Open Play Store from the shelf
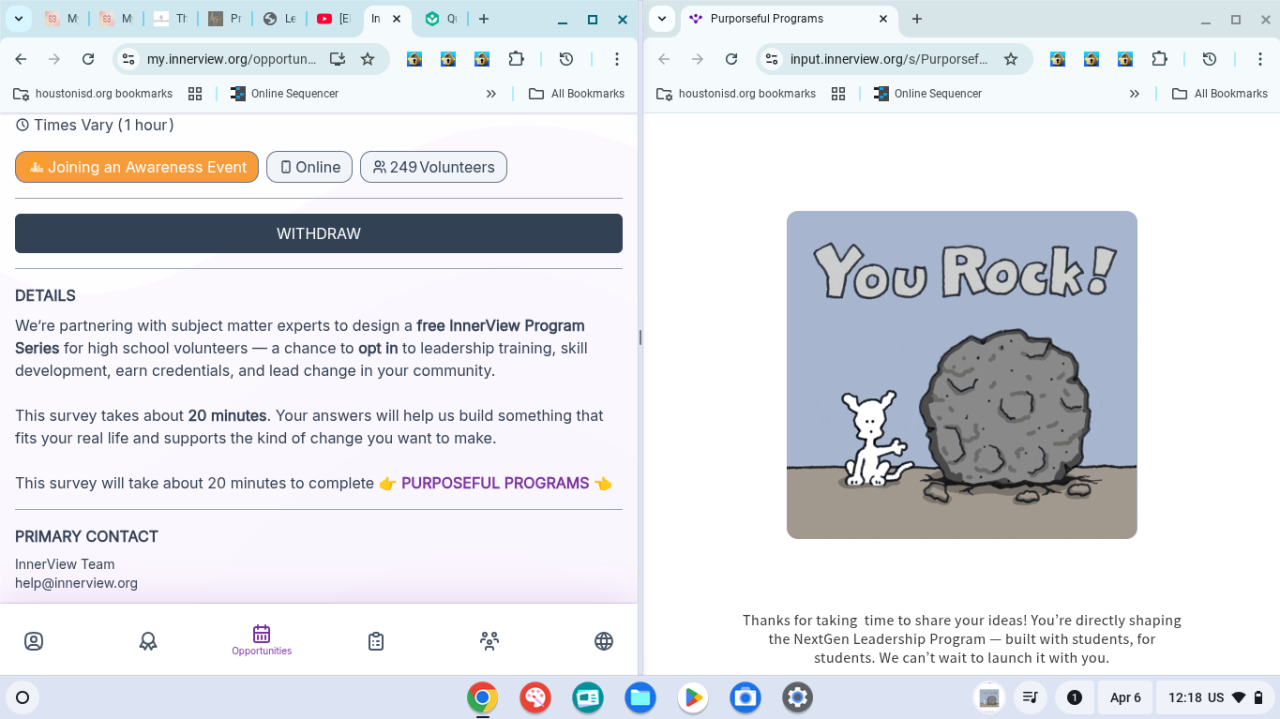This screenshot has height=719, width=1280. (692, 697)
